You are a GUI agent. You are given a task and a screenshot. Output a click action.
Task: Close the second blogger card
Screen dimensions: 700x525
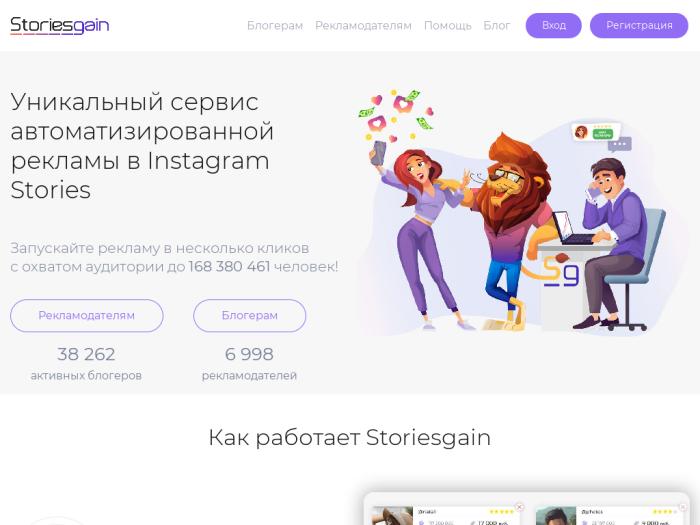(x=683, y=507)
